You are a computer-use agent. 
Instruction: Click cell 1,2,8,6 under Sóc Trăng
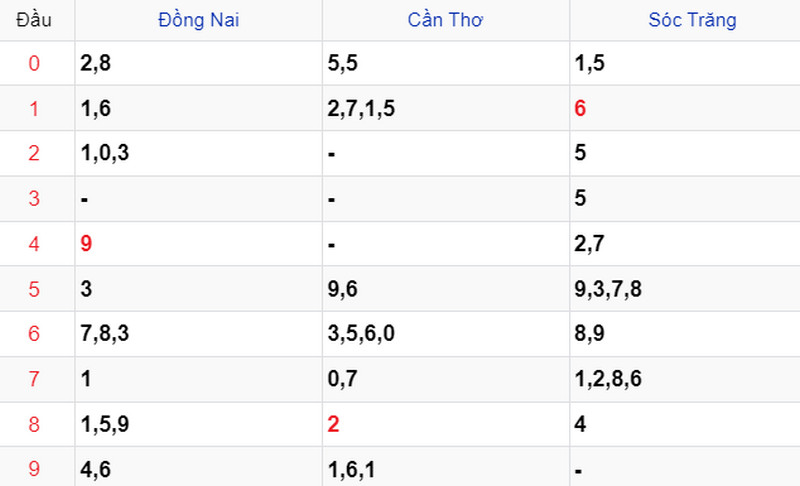click(608, 379)
